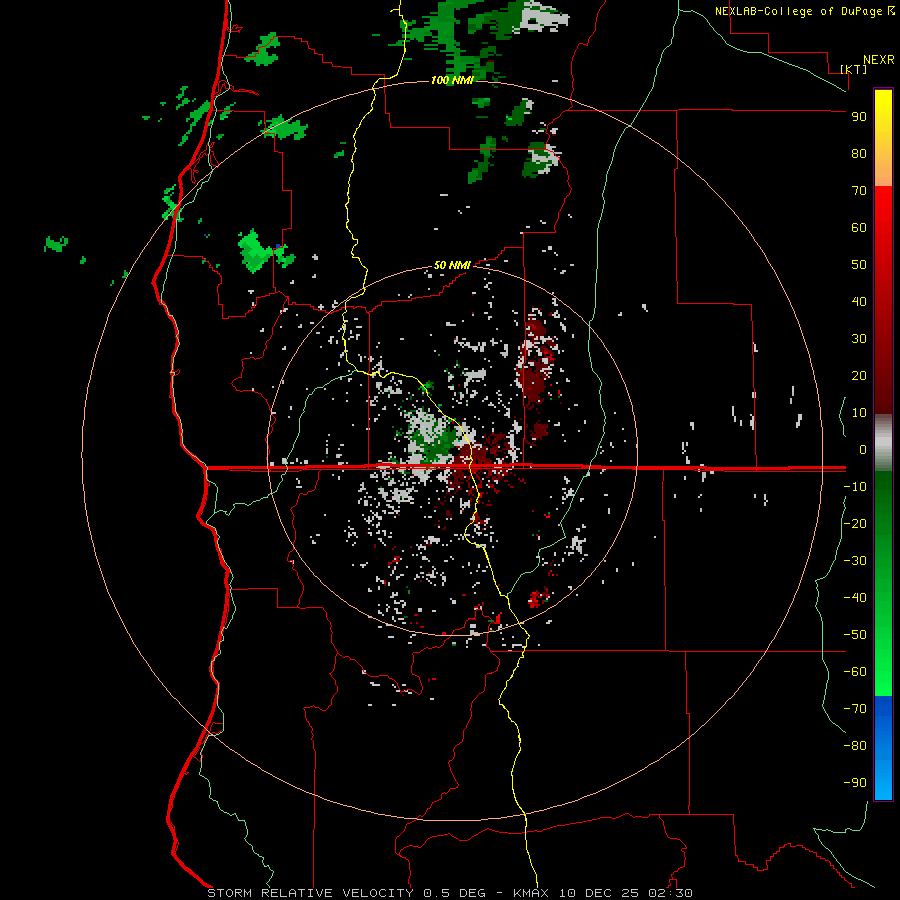900x900 pixels.
Task: Click the 40 knot label on the scale
Action: [x=859, y=301]
